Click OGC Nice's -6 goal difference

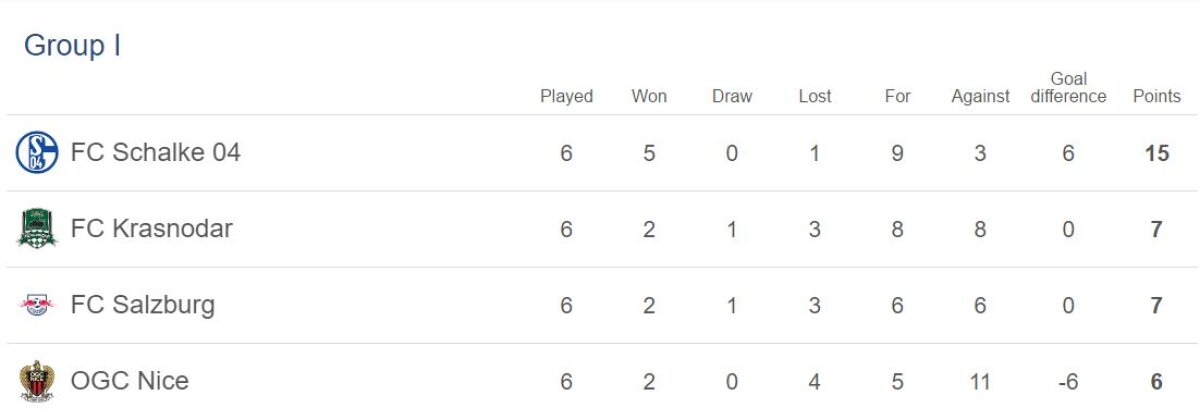click(1068, 382)
